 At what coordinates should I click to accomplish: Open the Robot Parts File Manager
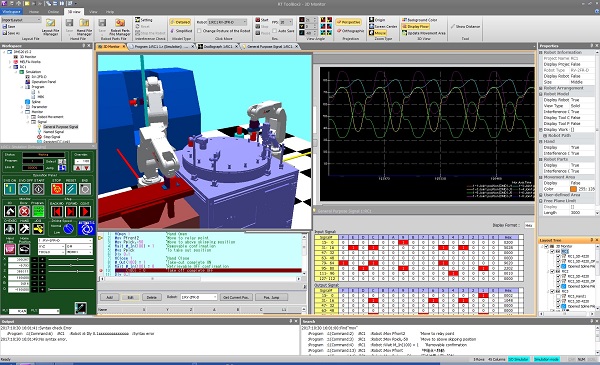click(x=120, y=27)
